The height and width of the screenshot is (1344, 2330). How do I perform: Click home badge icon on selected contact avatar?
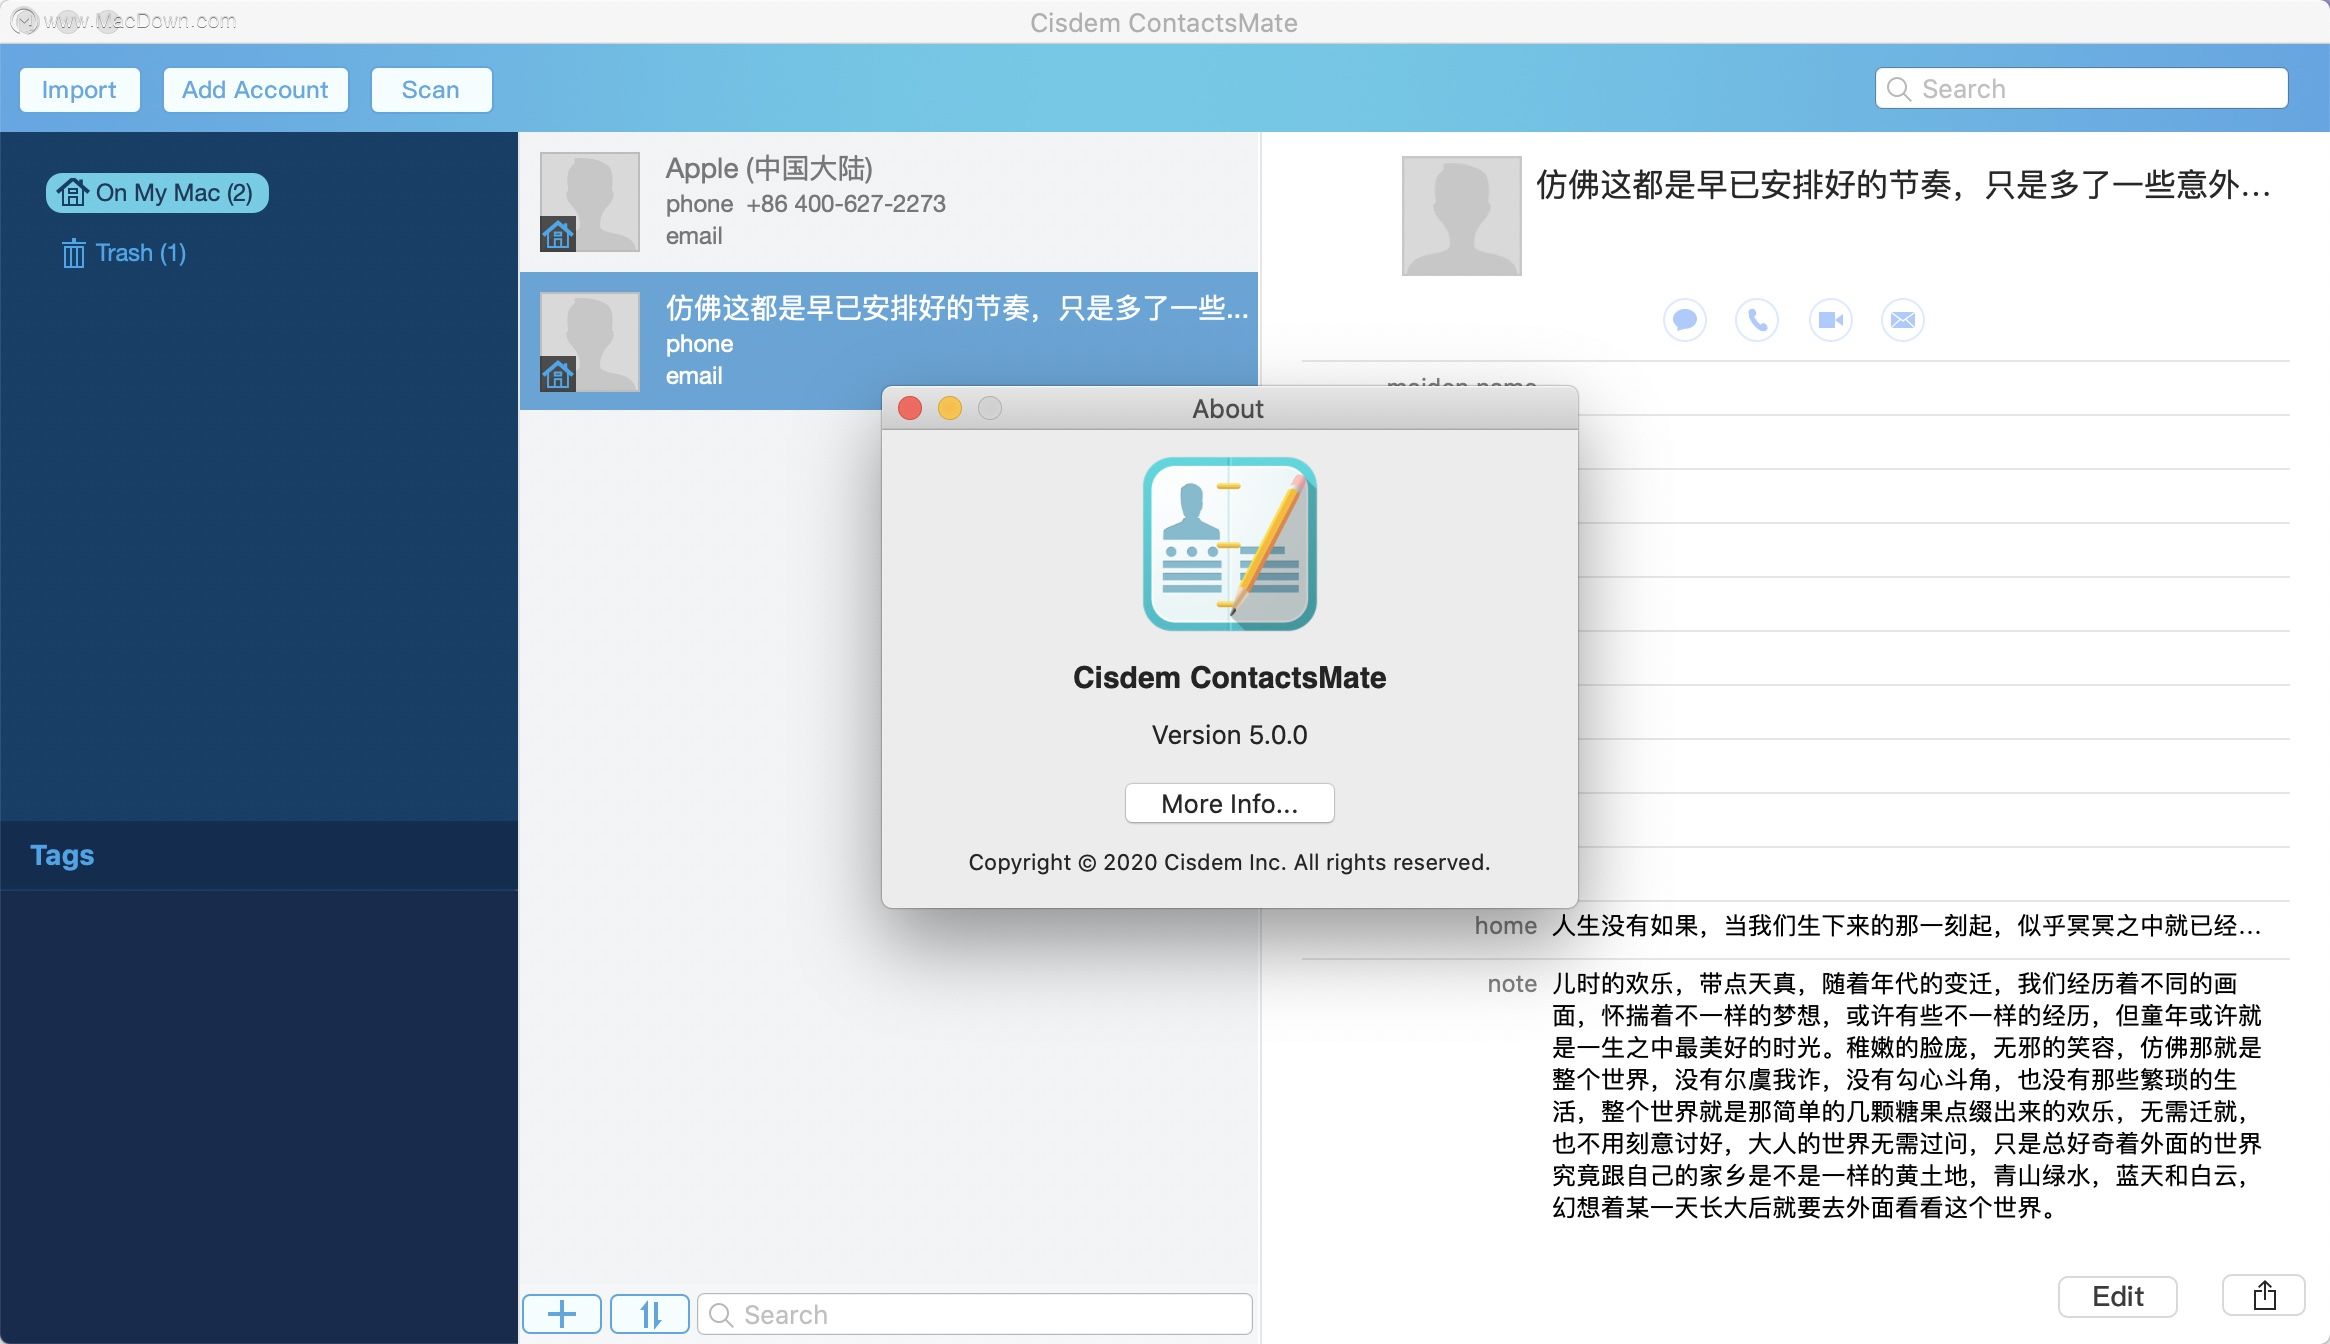[558, 375]
